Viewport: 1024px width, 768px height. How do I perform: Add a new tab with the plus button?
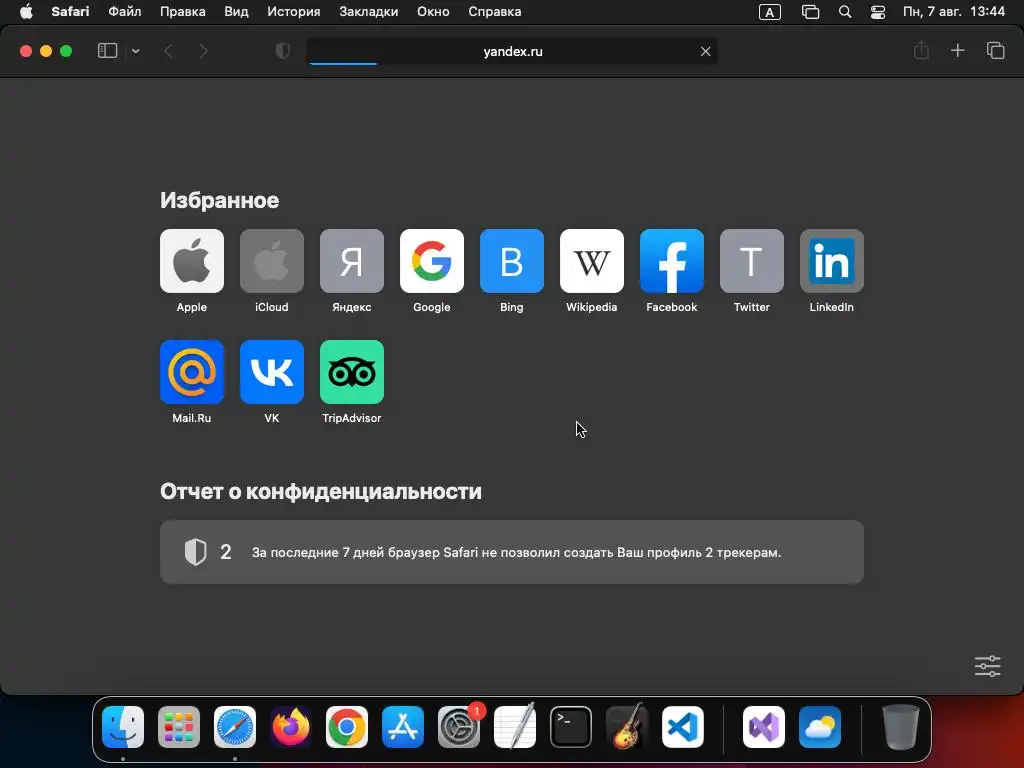click(957, 50)
